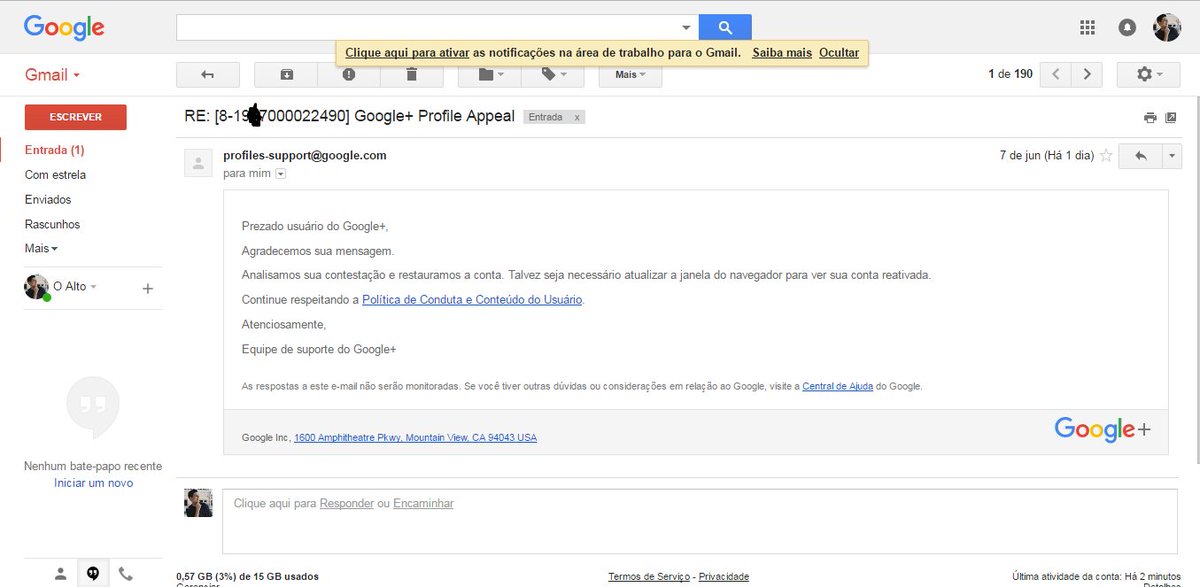
Task: Open the Google apps grid
Action: tap(1088, 28)
